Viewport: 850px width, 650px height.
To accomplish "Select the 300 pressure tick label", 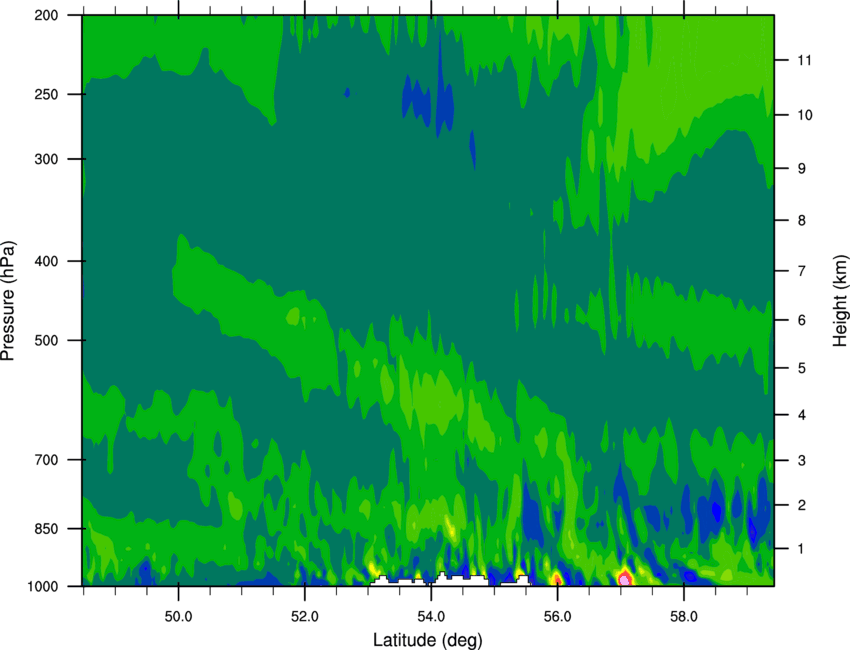I will (46, 159).
